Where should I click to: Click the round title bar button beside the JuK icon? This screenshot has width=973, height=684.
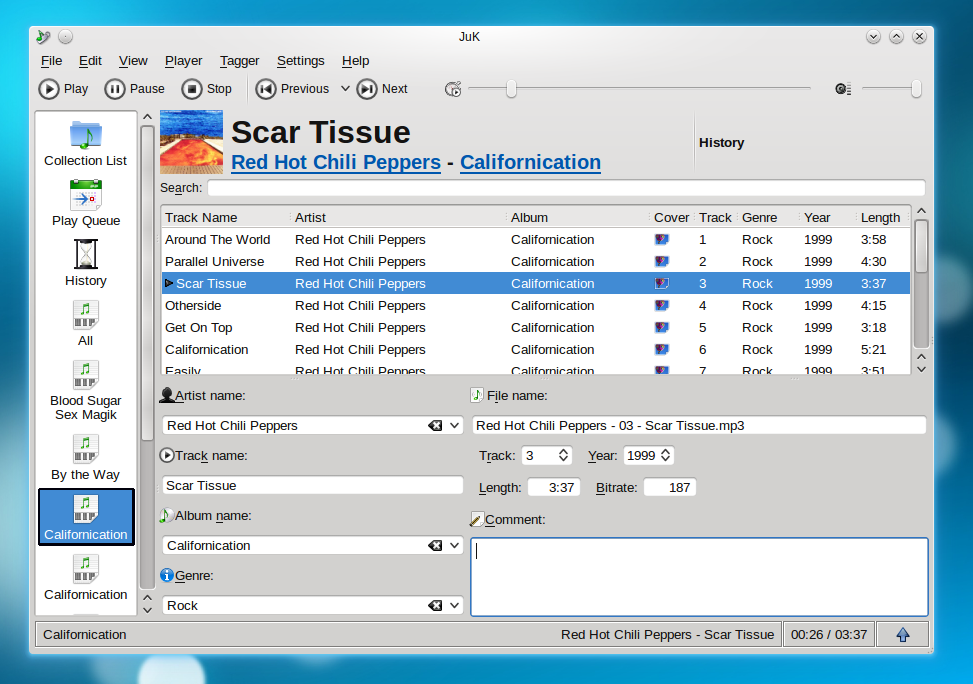pos(66,37)
